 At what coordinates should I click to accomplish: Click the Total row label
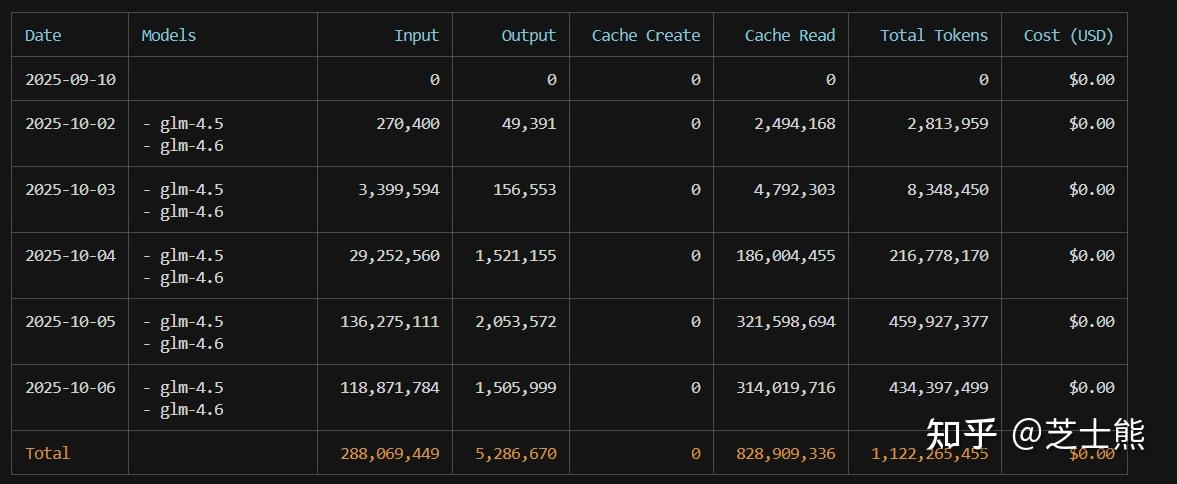point(47,454)
